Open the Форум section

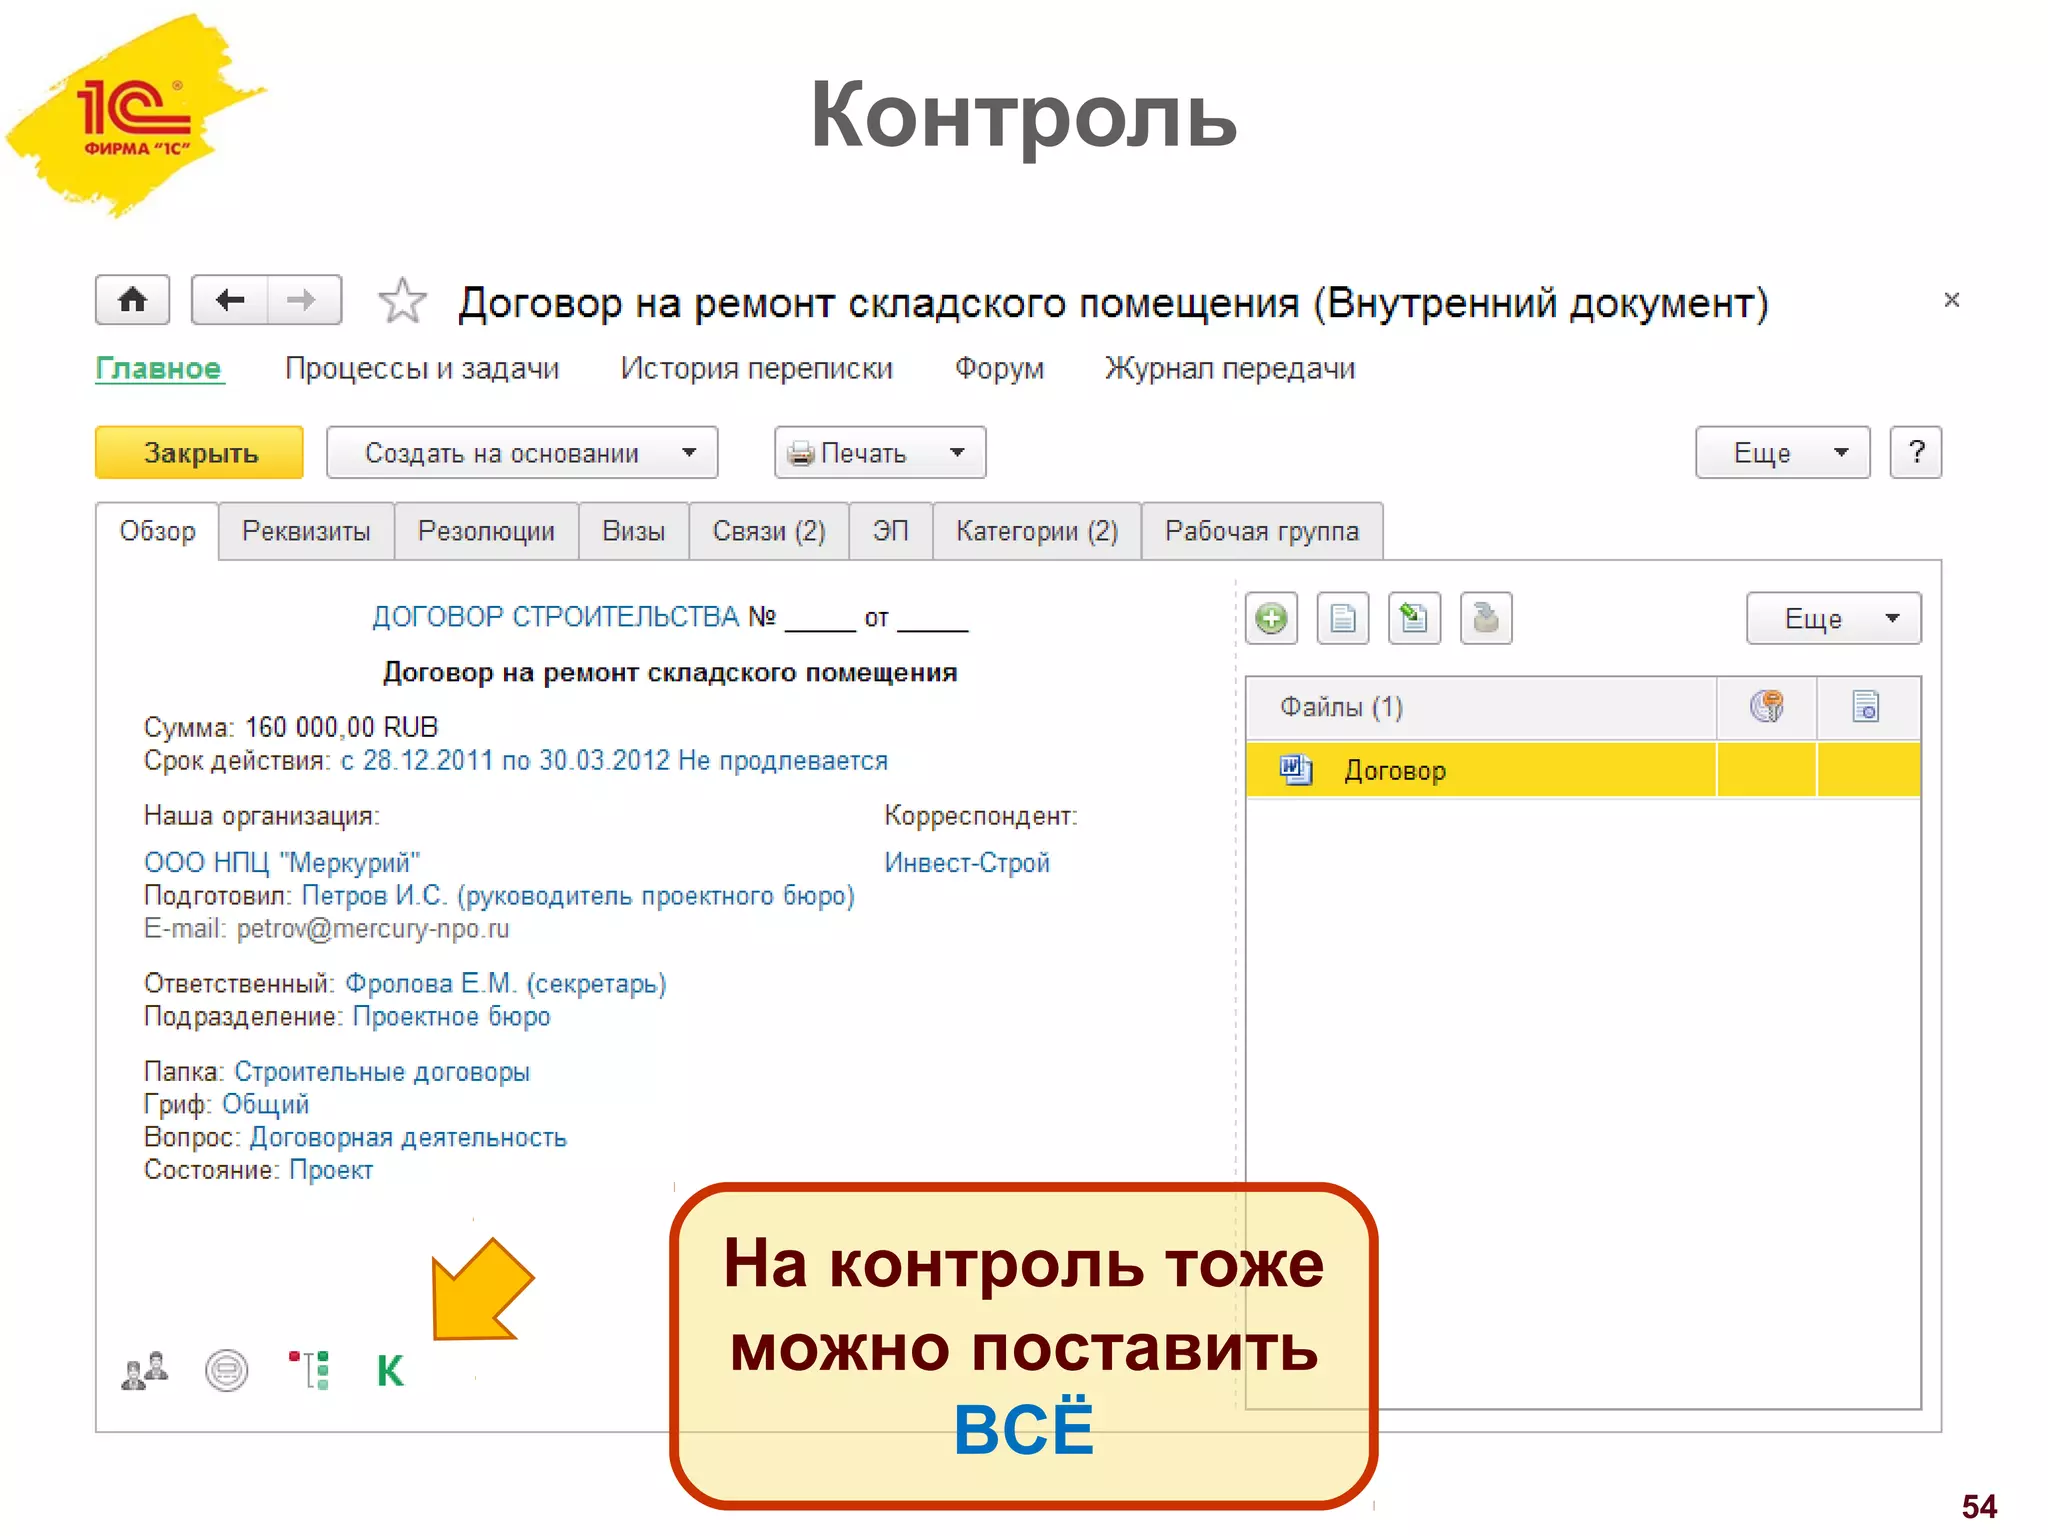click(999, 368)
